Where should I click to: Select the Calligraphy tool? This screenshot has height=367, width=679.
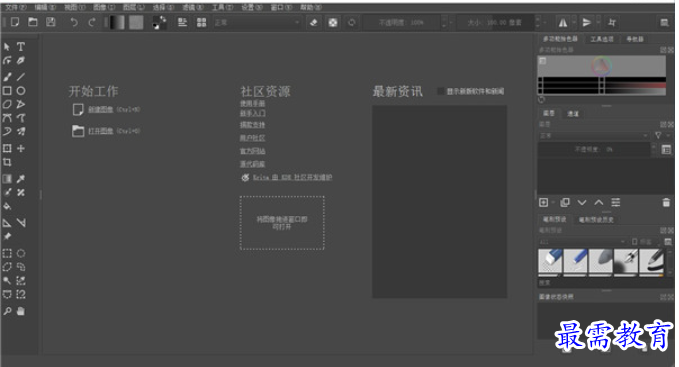(20, 61)
